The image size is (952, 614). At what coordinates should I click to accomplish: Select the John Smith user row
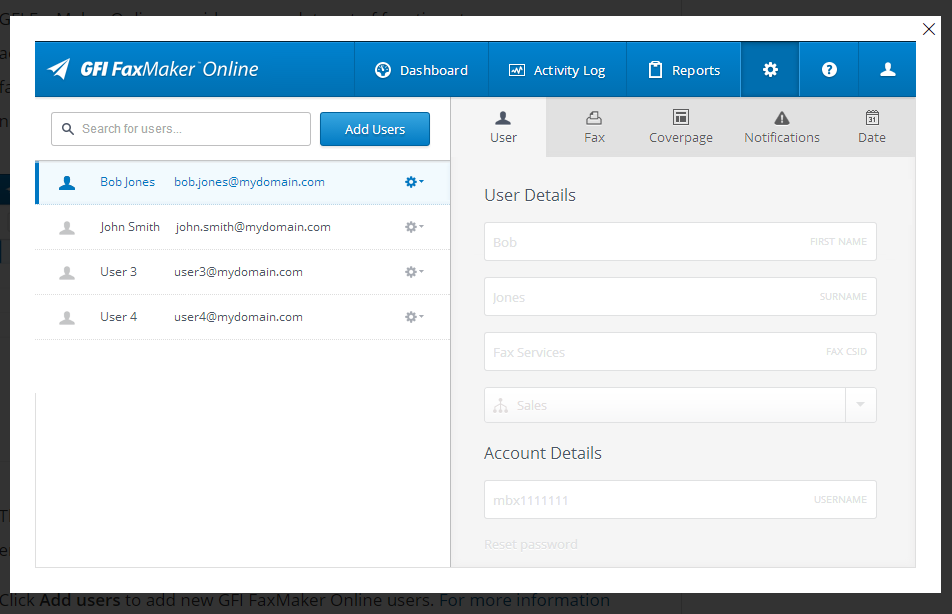click(x=243, y=227)
